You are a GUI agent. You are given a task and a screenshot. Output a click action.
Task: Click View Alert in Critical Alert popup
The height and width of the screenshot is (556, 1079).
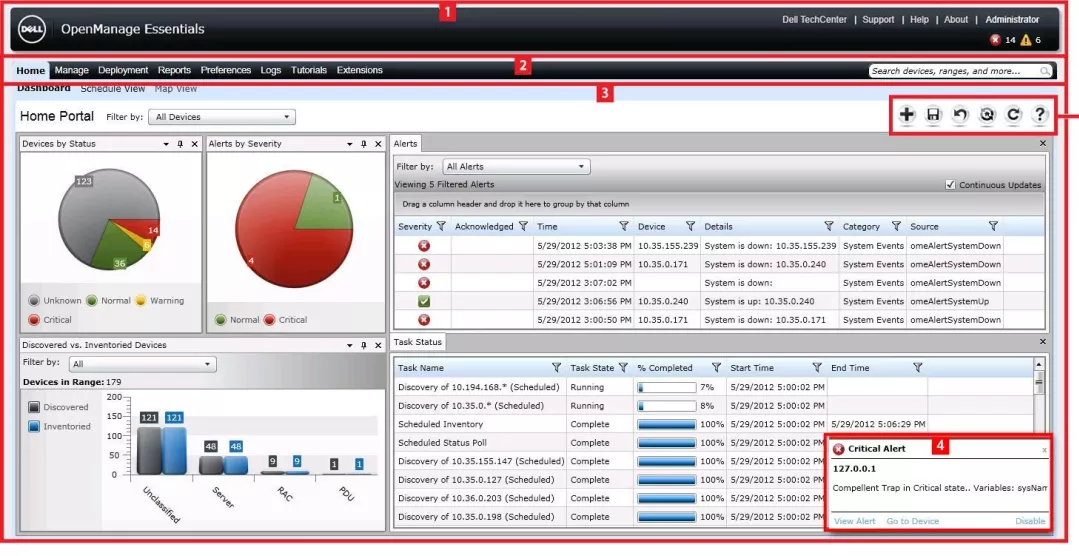855,522
